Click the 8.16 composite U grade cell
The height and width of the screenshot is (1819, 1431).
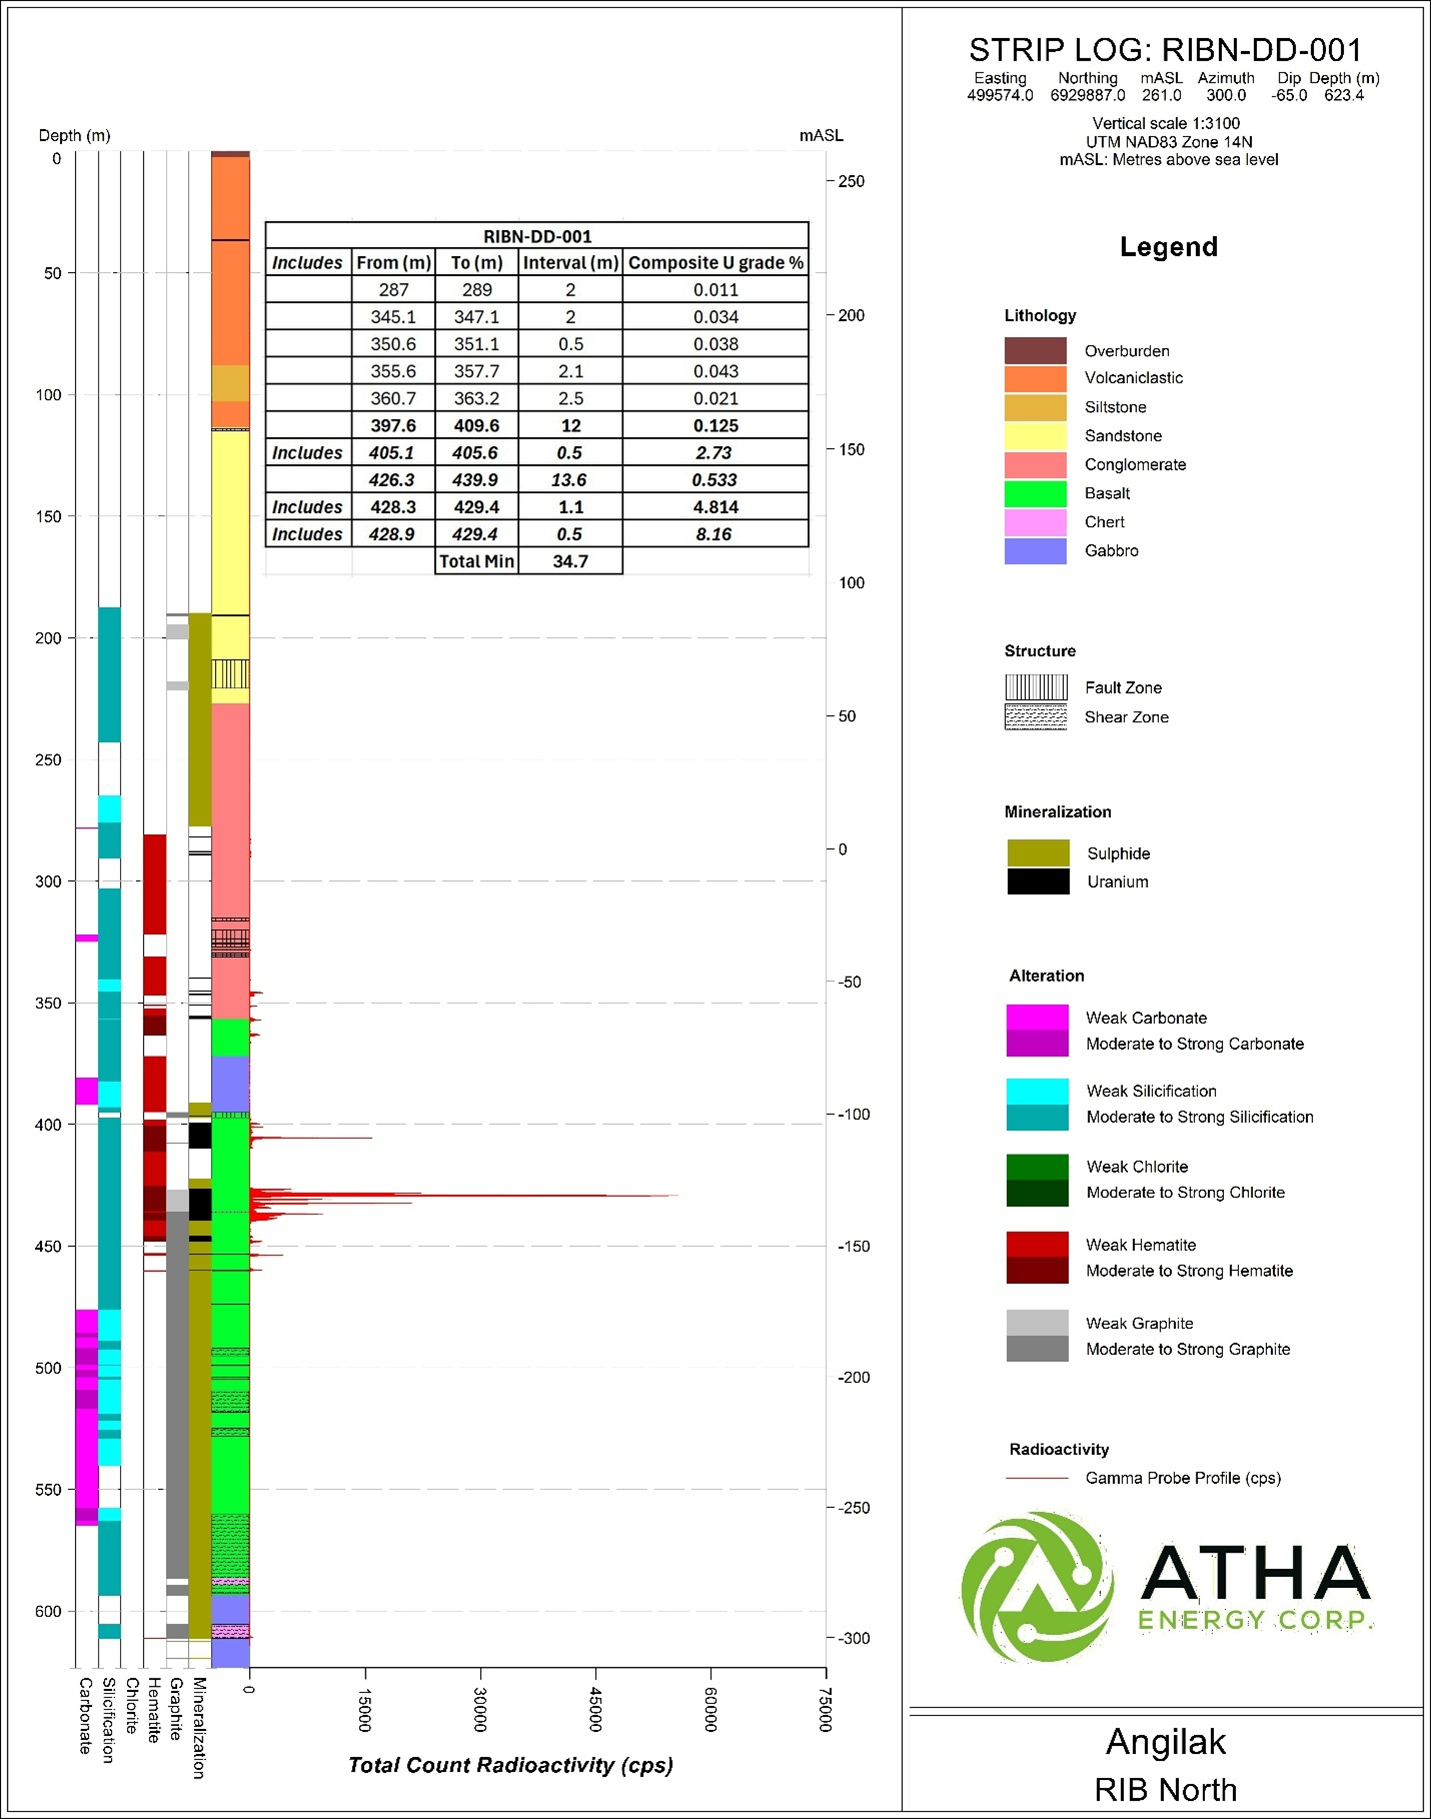click(714, 534)
